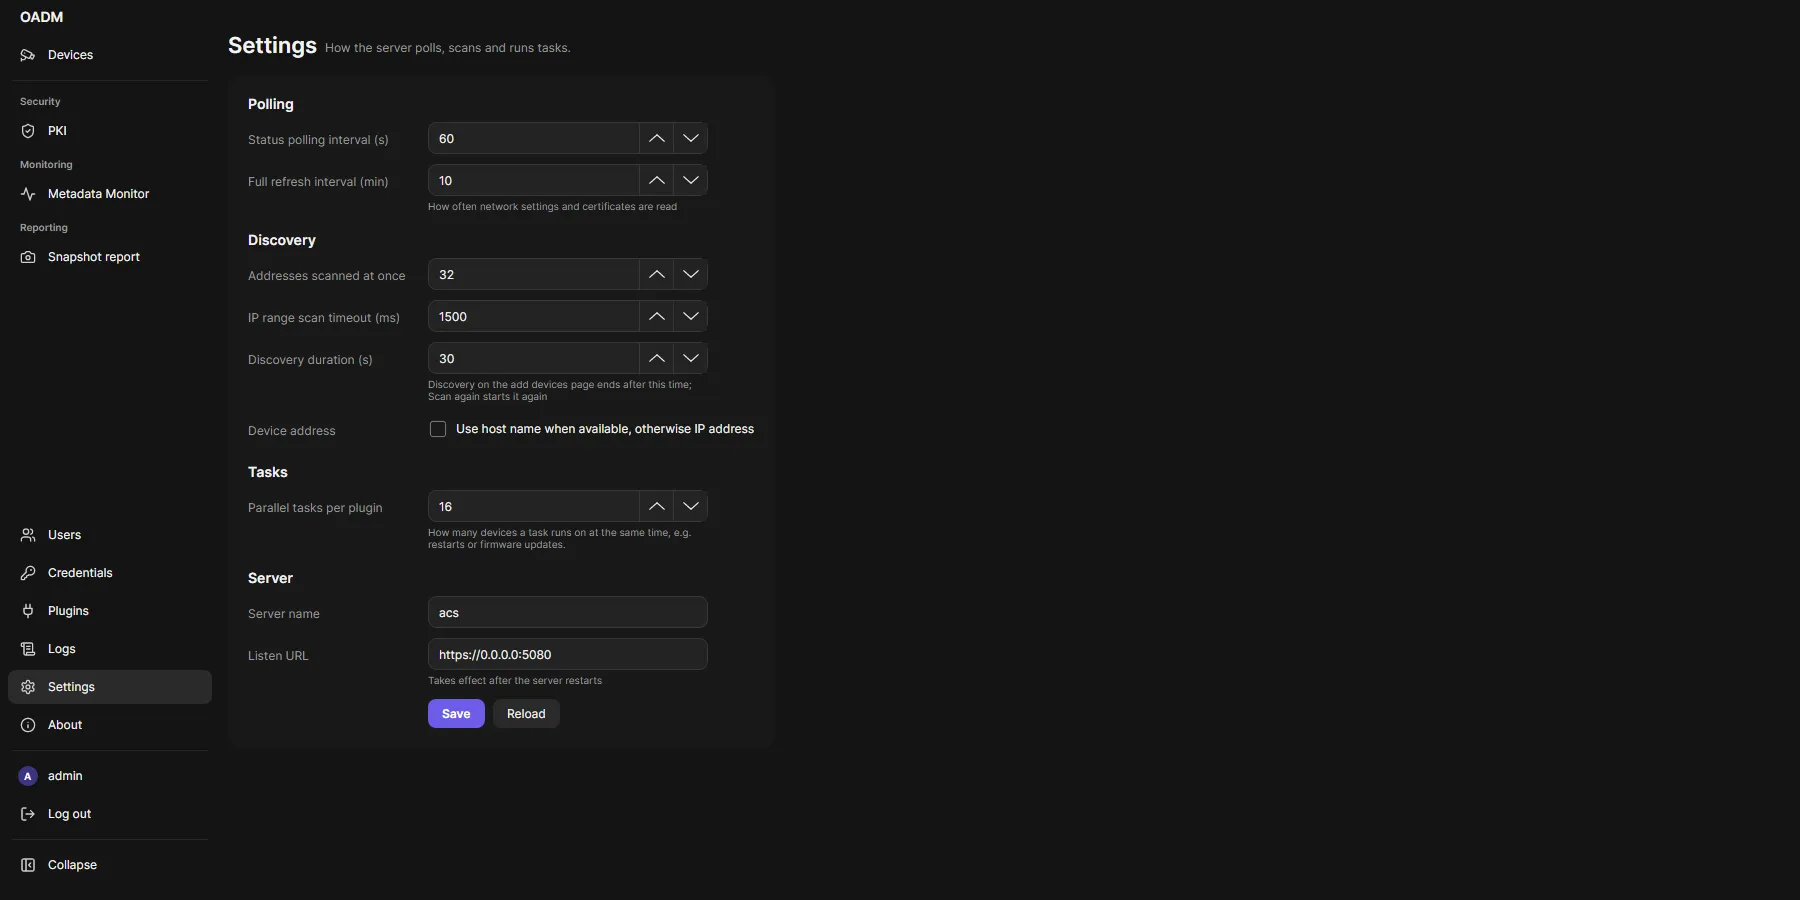
Task: Click the Settings gear icon
Action: point(28,687)
